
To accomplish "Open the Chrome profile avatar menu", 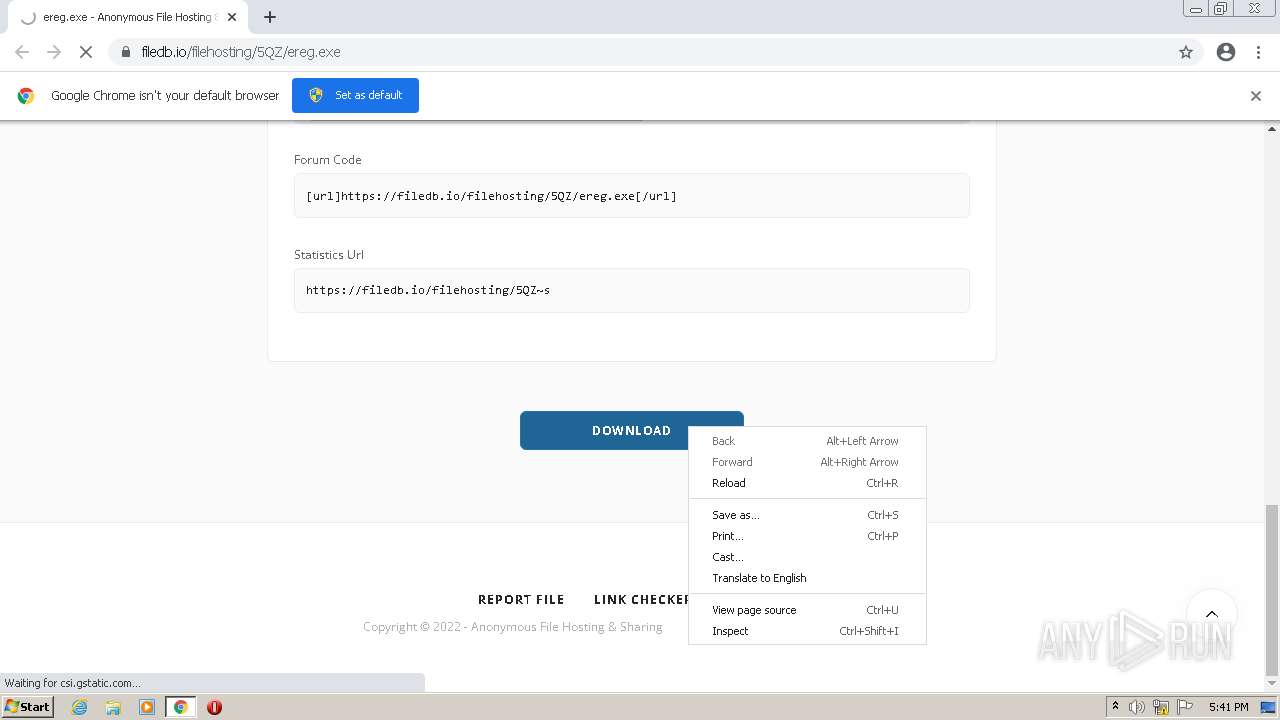I will [x=1226, y=52].
